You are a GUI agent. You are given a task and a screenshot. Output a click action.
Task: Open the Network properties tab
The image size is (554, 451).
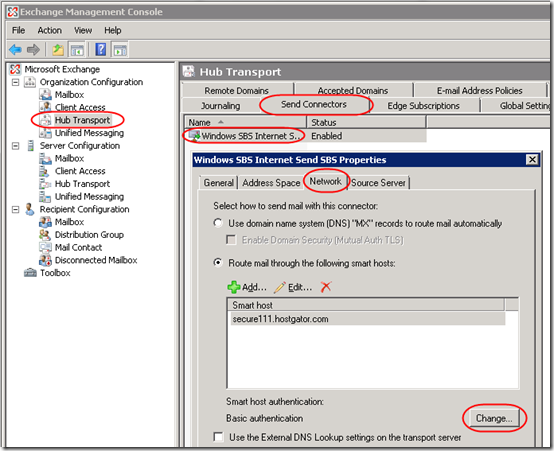(325, 181)
